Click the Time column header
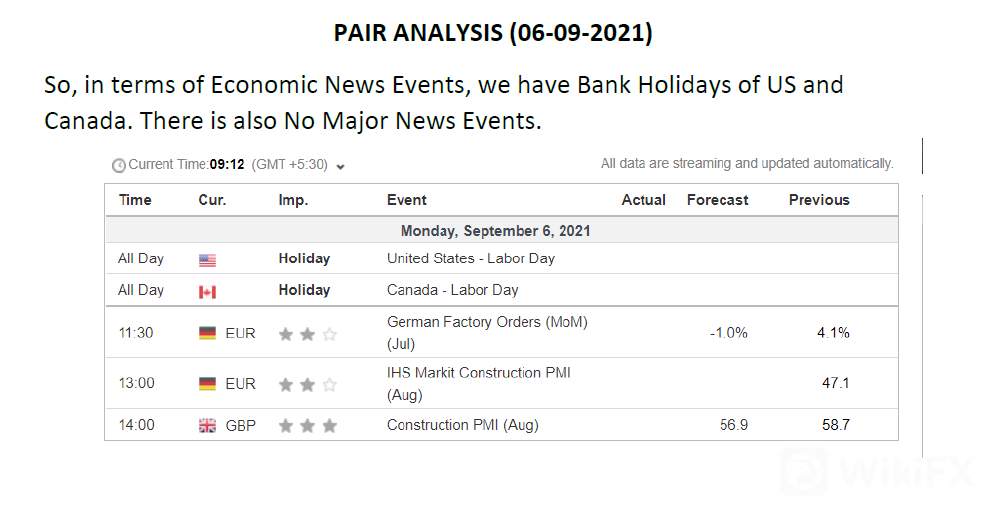This screenshot has width=986, height=515. pos(135,200)
